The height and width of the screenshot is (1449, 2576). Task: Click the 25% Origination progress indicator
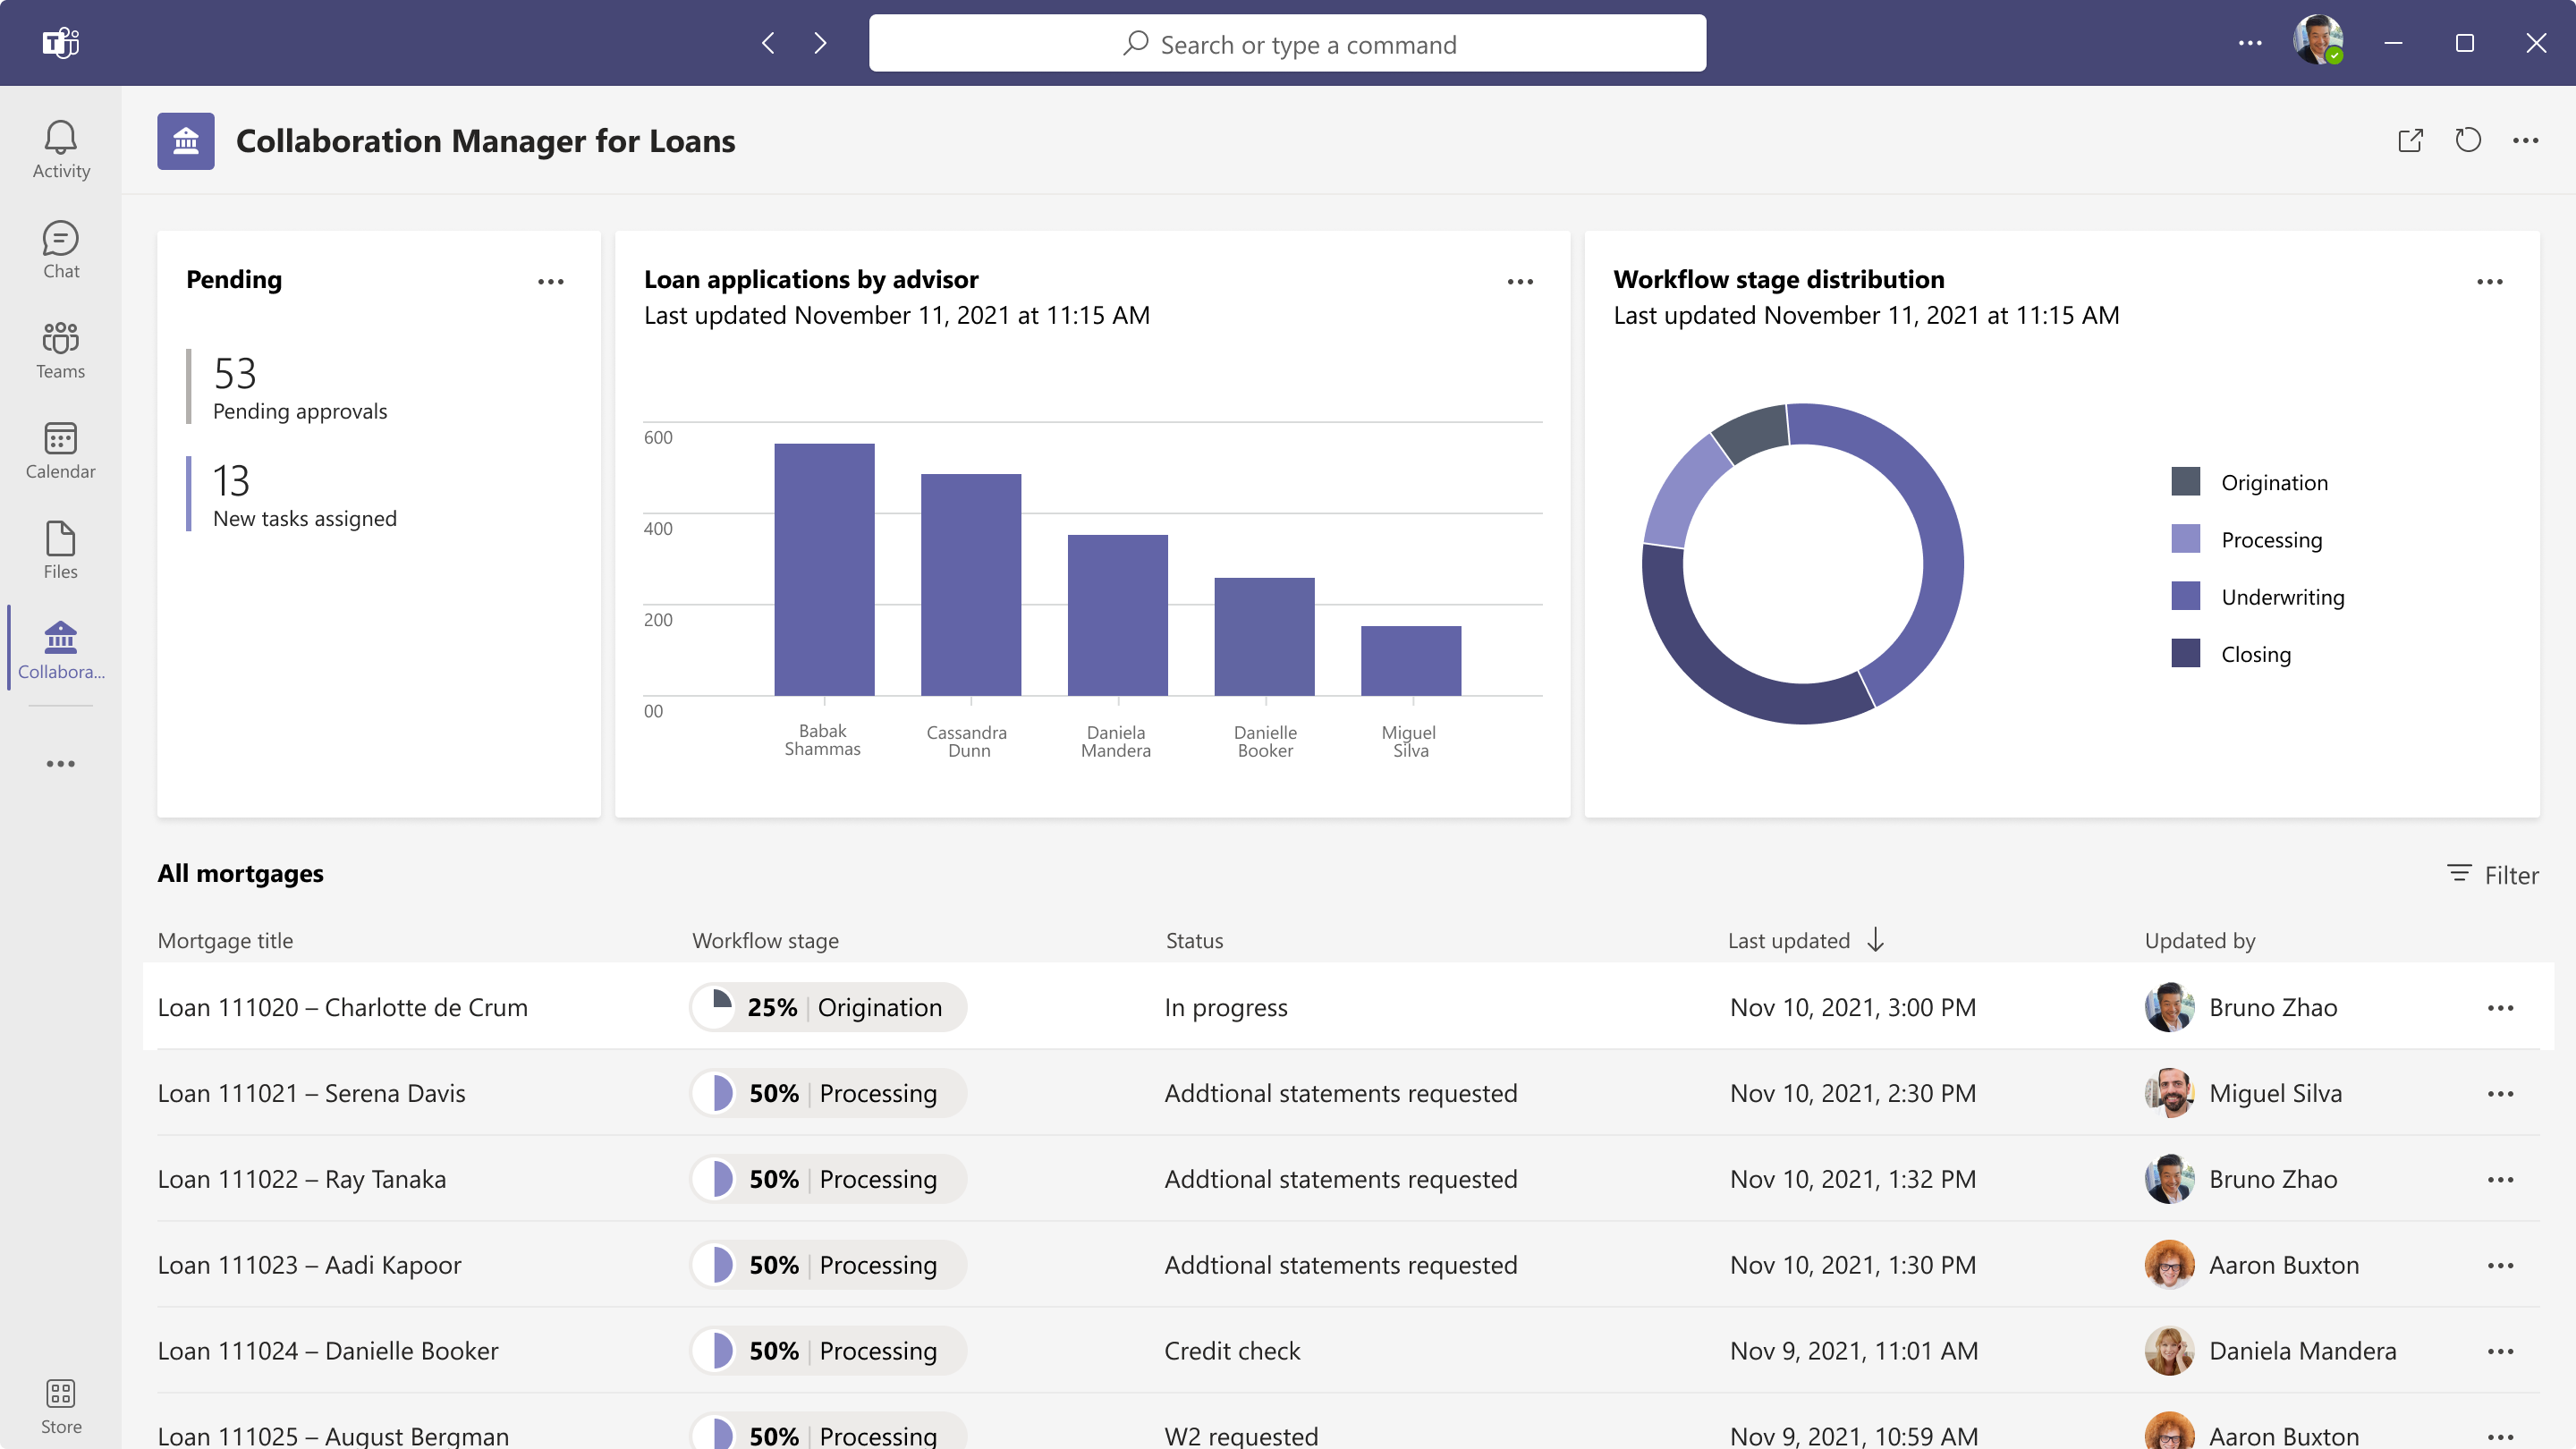click(x=827, y=1007)
